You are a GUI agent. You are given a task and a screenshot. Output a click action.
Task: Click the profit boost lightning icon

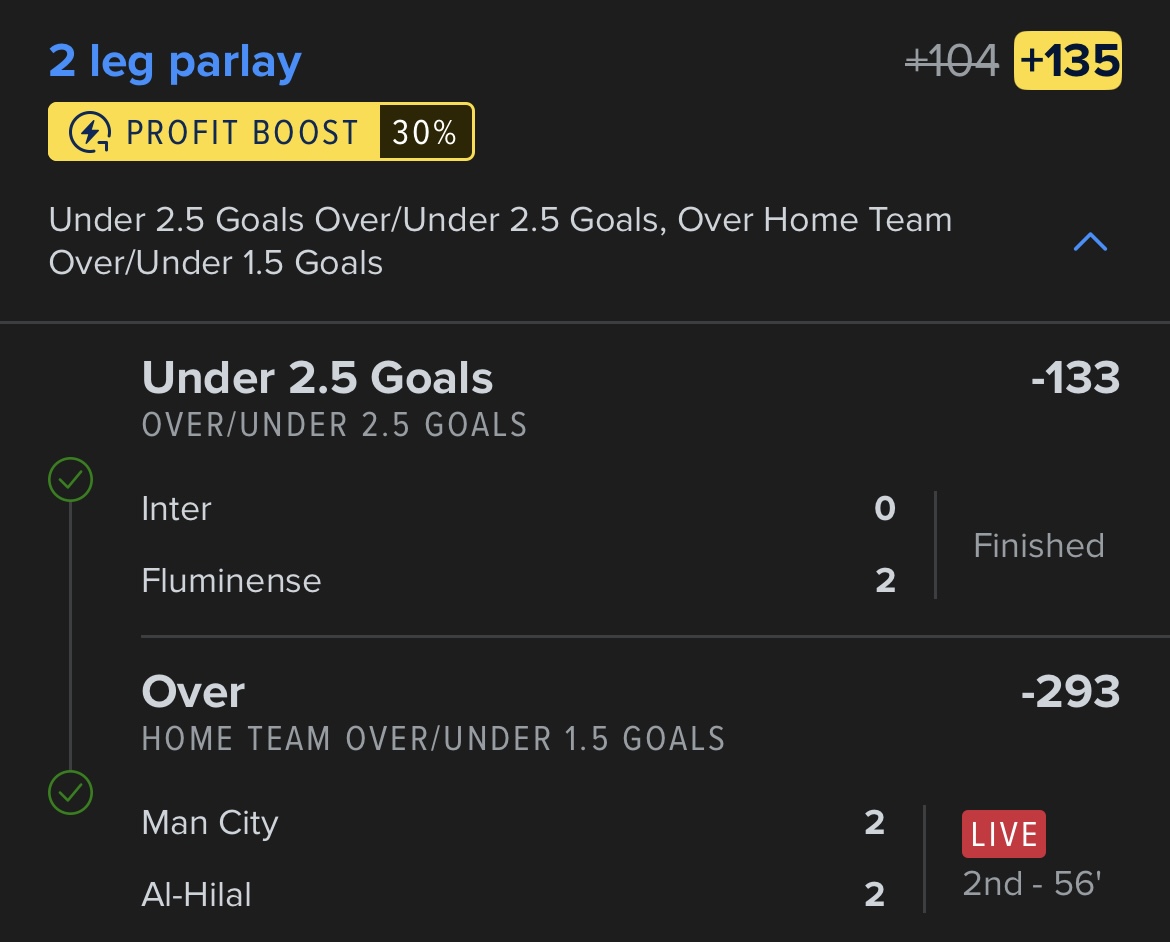click(90, 132)
